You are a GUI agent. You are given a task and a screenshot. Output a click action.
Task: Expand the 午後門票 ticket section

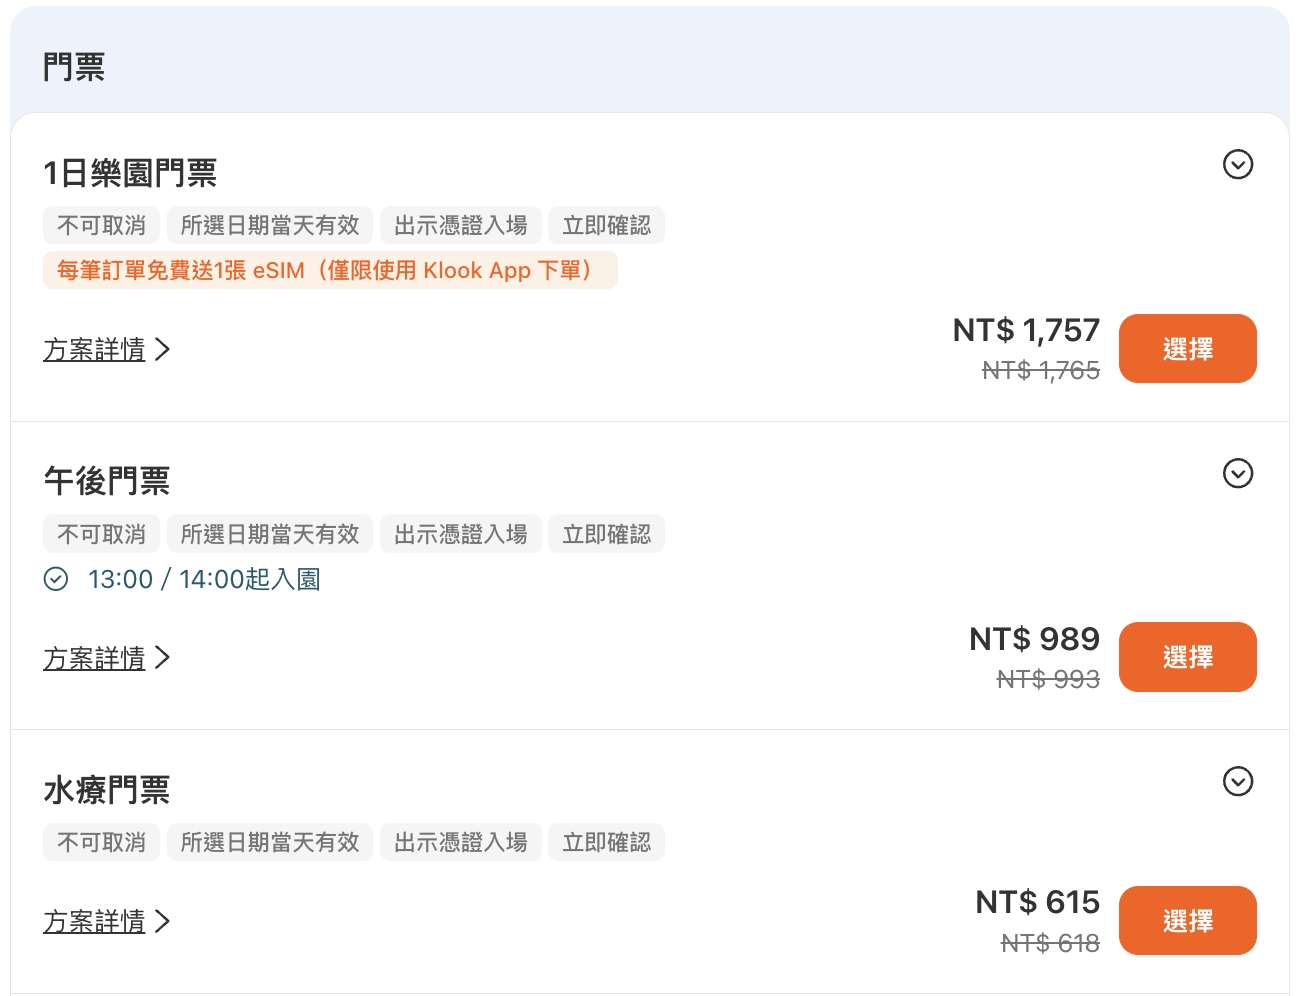click(1238, 473)
